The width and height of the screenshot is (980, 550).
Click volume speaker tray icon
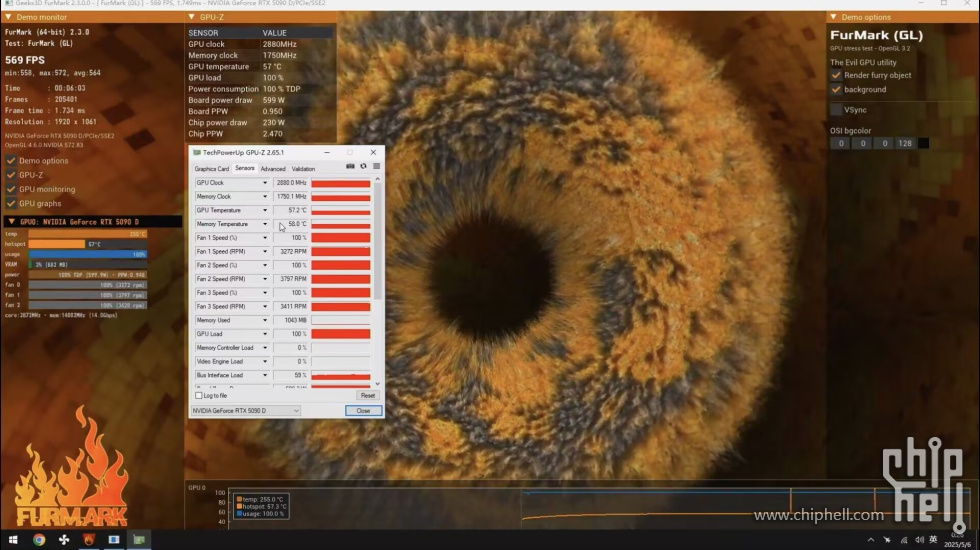(x=919, y=540)
